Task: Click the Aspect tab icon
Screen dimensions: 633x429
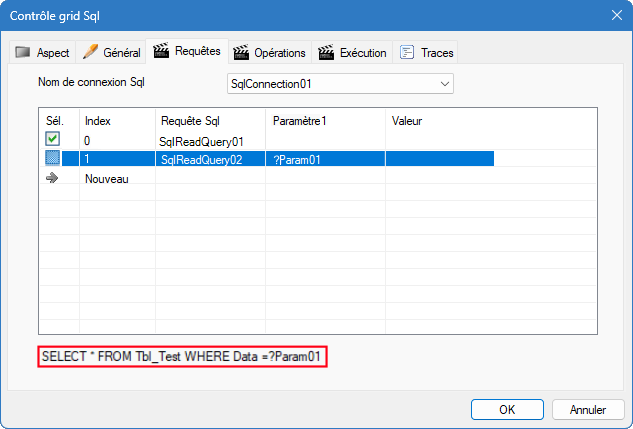Action: (24, 53)
